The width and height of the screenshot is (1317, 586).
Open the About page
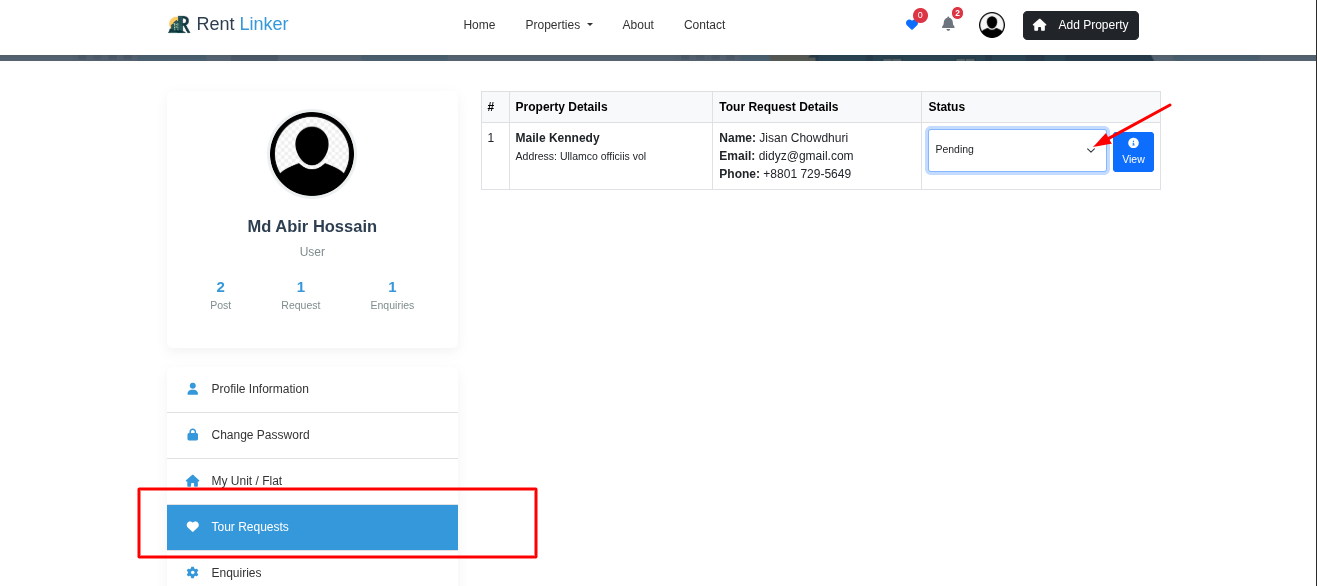coord(638,25)
